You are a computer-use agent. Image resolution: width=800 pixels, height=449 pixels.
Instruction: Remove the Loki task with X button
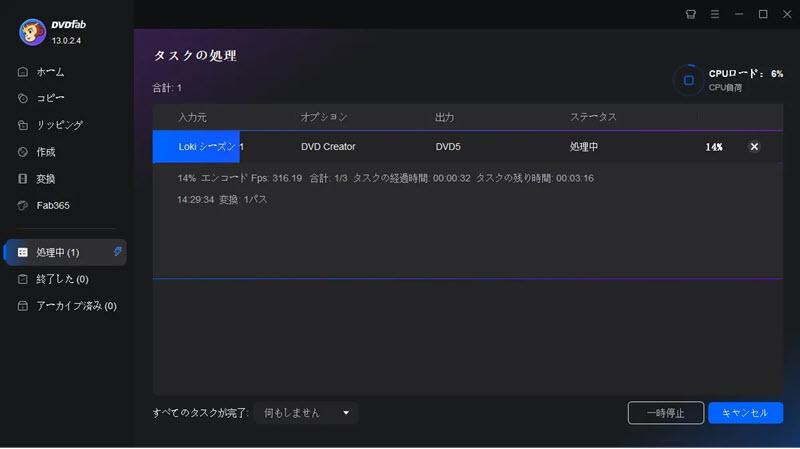click(x=754, y=147)
